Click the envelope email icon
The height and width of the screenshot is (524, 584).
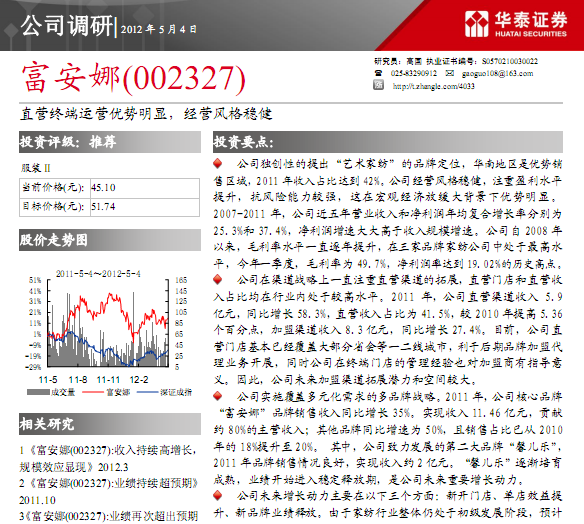click(x=450, y=73)
